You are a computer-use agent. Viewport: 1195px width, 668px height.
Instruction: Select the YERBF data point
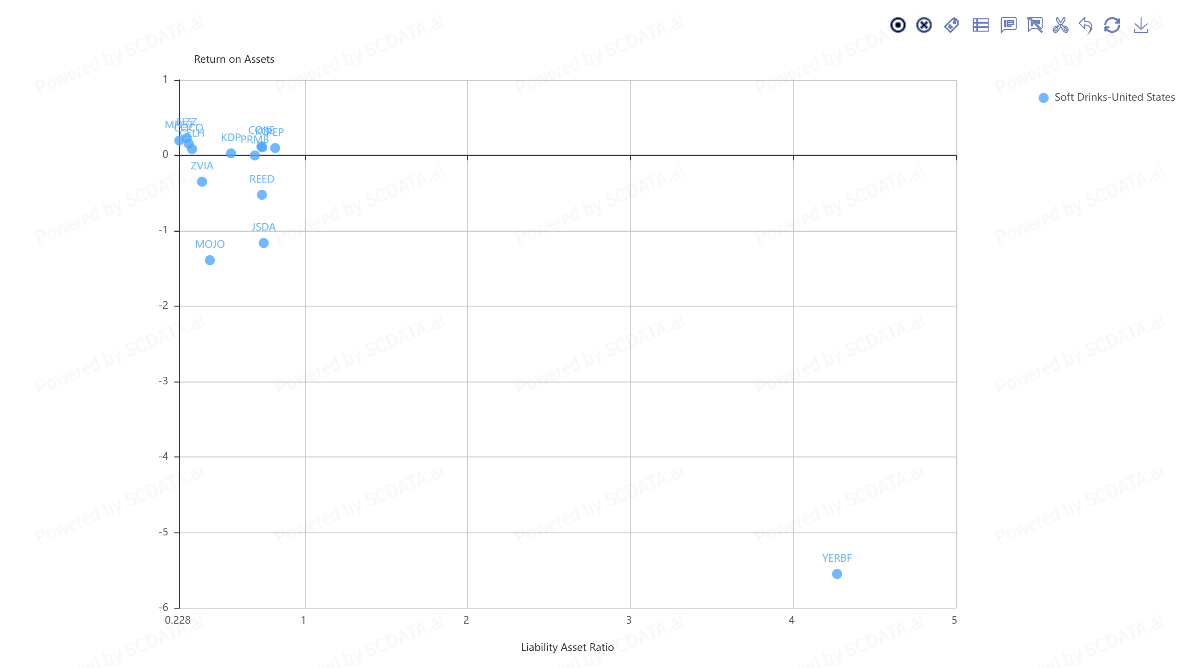point(837,574)
